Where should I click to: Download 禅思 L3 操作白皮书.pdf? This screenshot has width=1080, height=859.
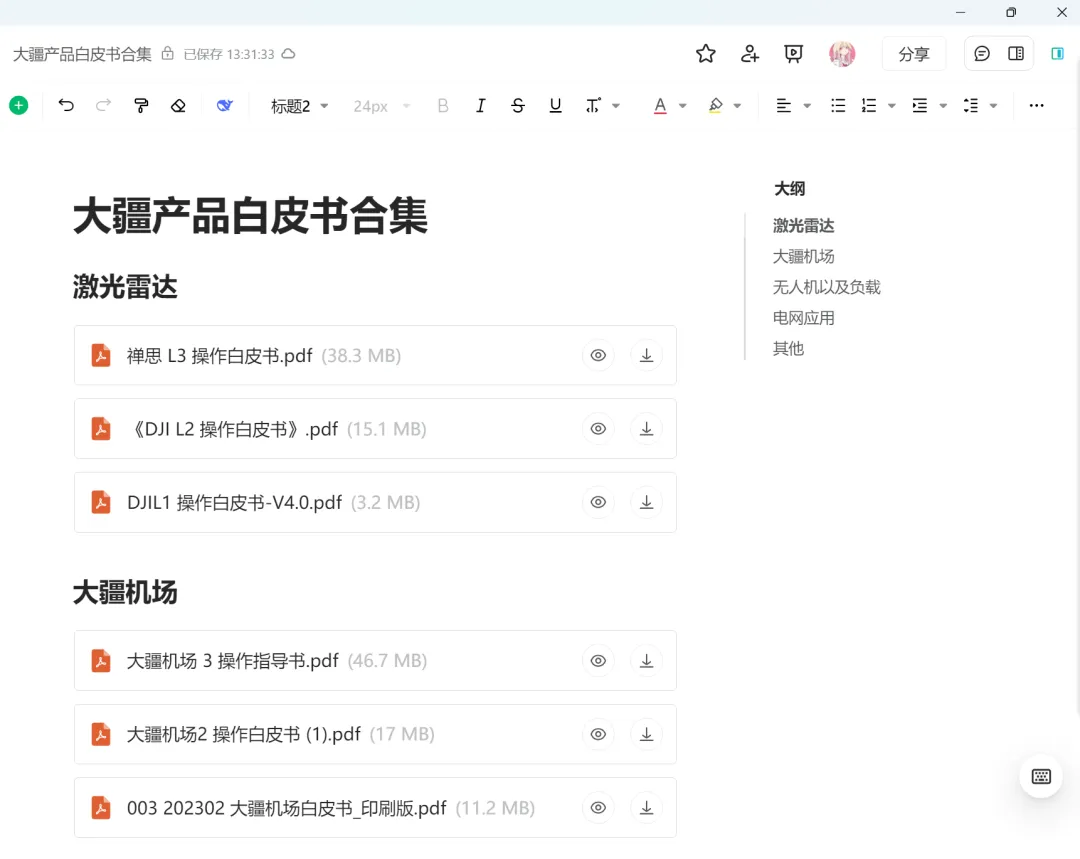click(646, 355)
